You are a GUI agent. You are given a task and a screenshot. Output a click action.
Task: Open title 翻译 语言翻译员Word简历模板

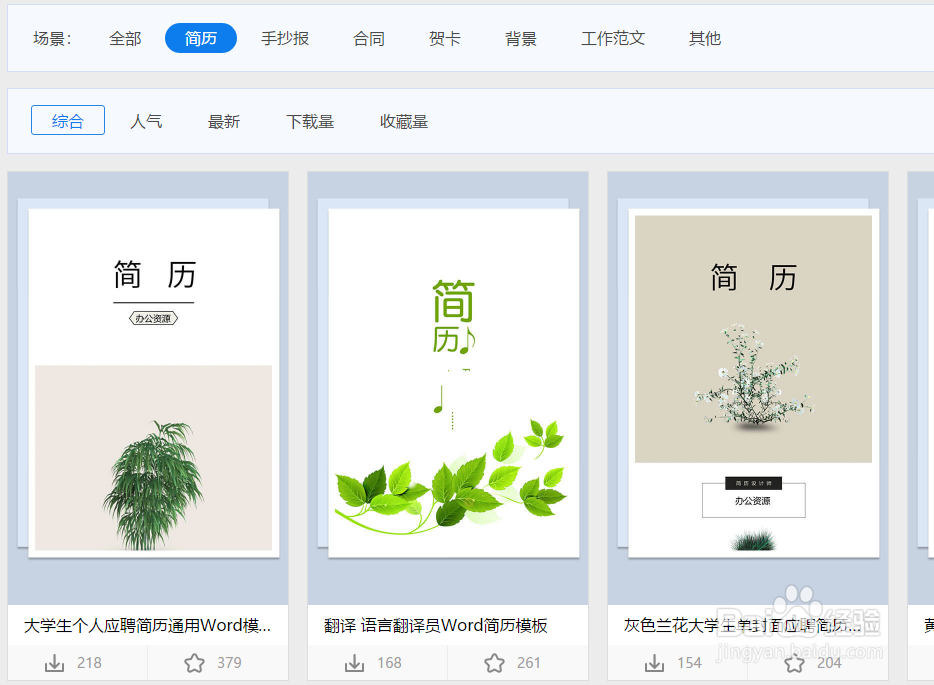(x=435, y=625)
